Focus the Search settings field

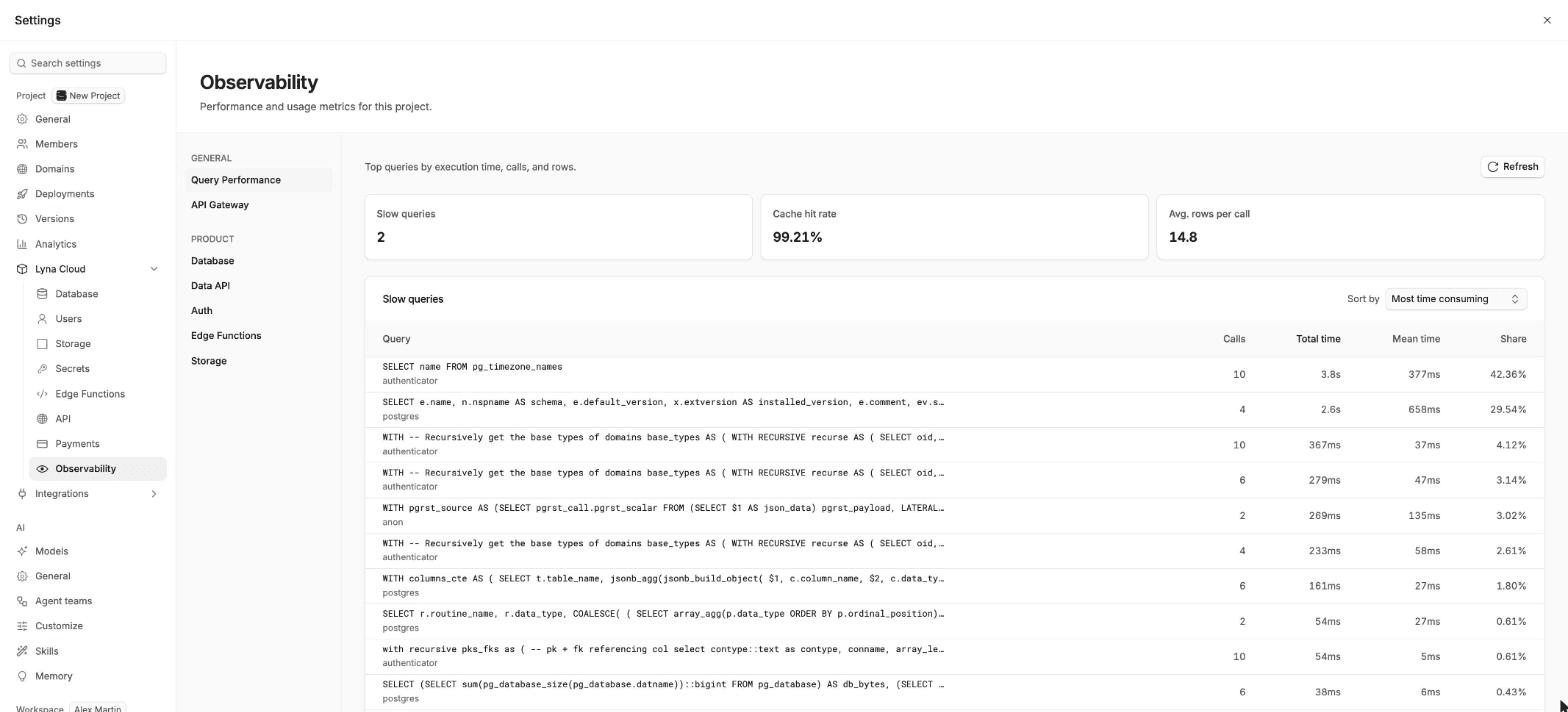coord(88,63)
